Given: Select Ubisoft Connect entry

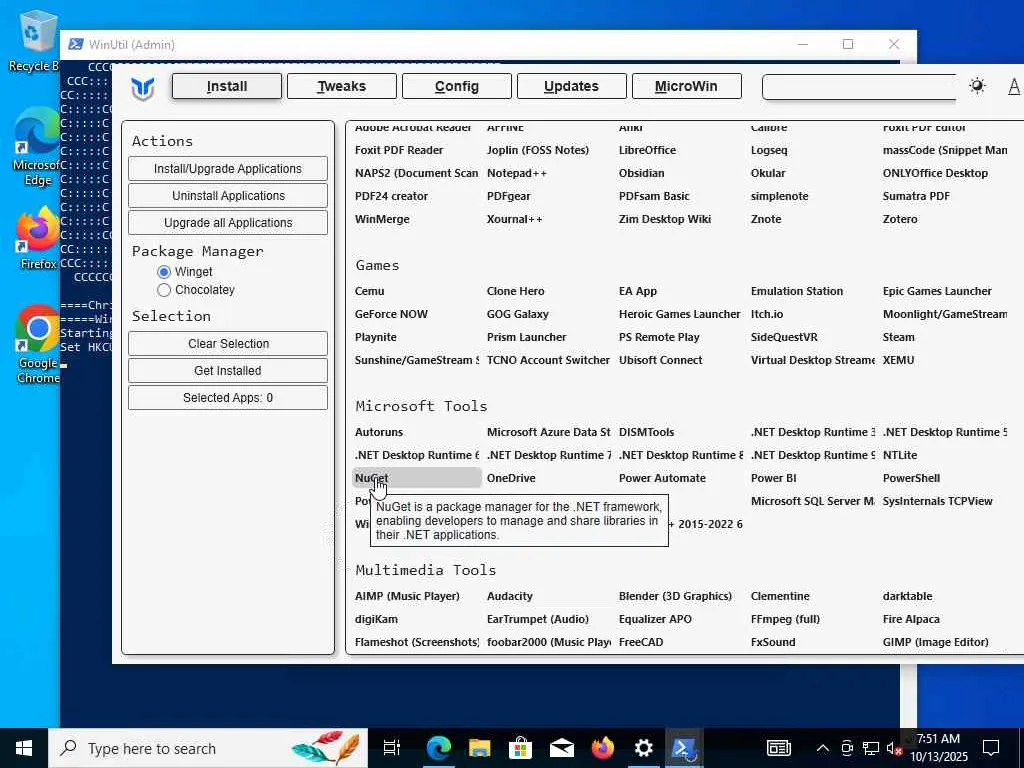Looking at the screenshot, I should point(660,360).
